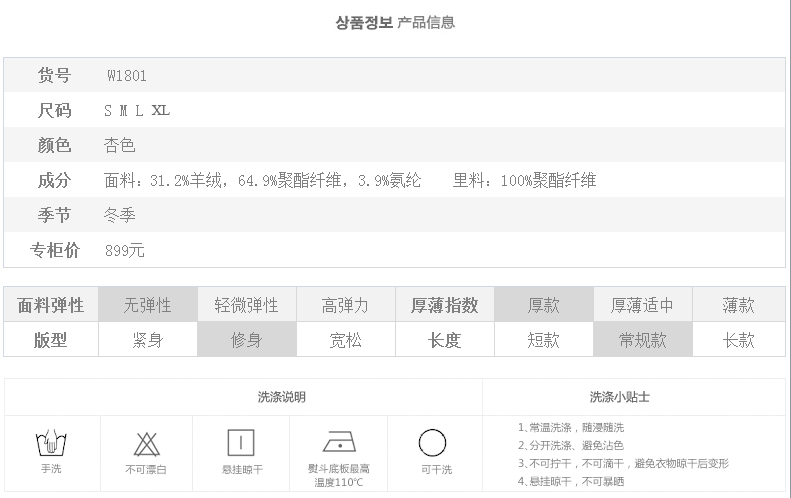This screenshot has width=791, height=498.
Task: Click the 专柜价 label
Action: click(x=54, y=250)
